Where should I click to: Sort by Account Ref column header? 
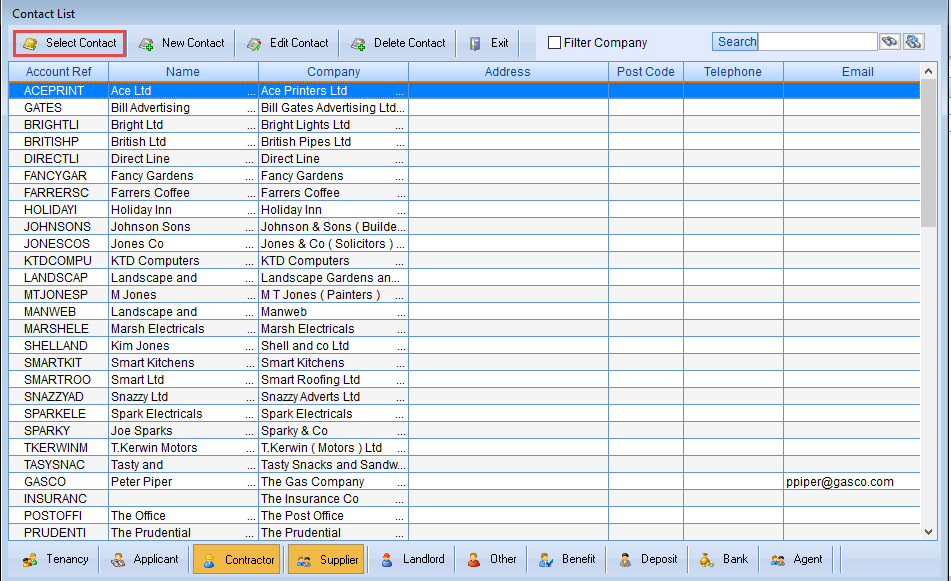click(x=58, y=72)
